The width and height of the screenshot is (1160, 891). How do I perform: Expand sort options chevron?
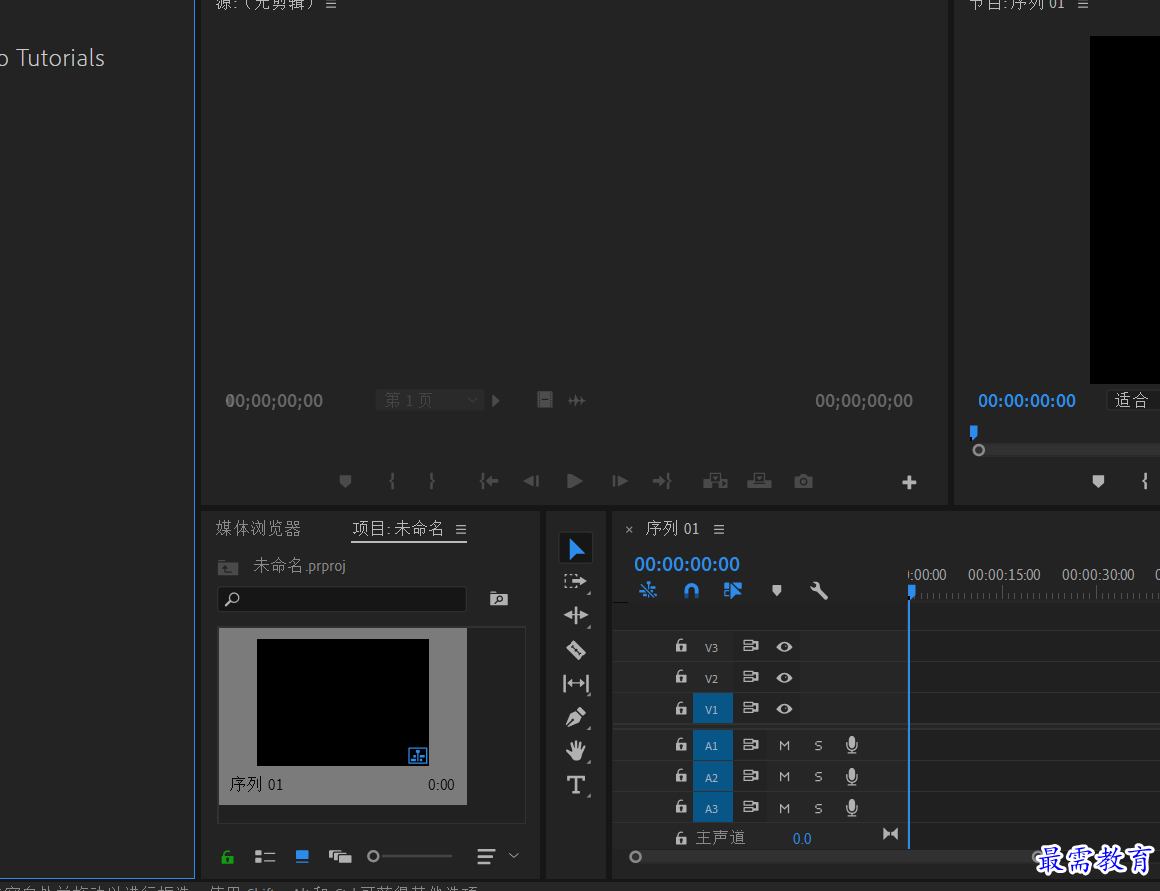[514, 856]
